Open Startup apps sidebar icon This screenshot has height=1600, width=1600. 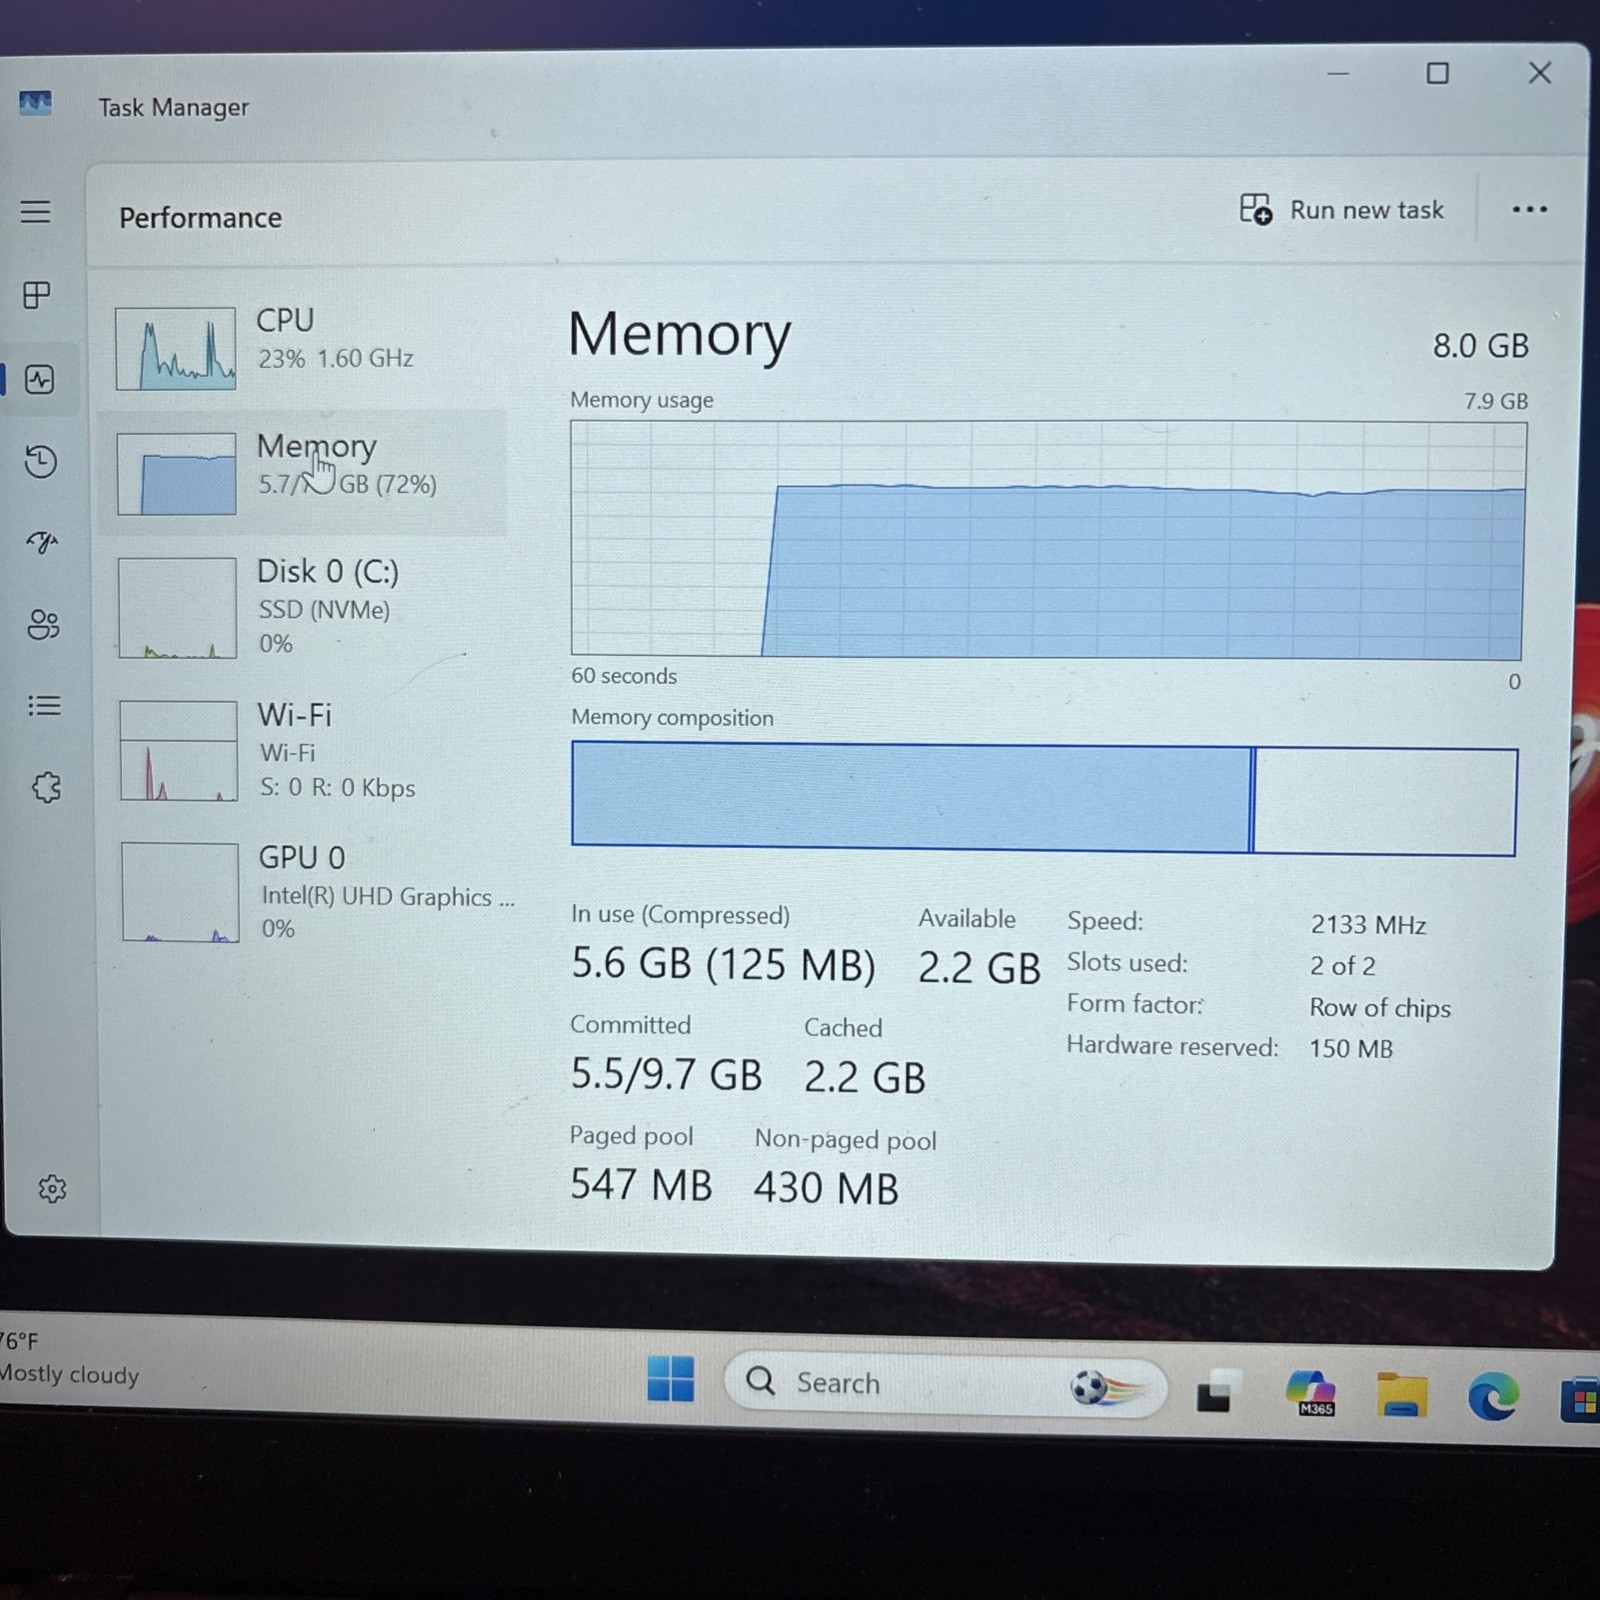(42, 542)
